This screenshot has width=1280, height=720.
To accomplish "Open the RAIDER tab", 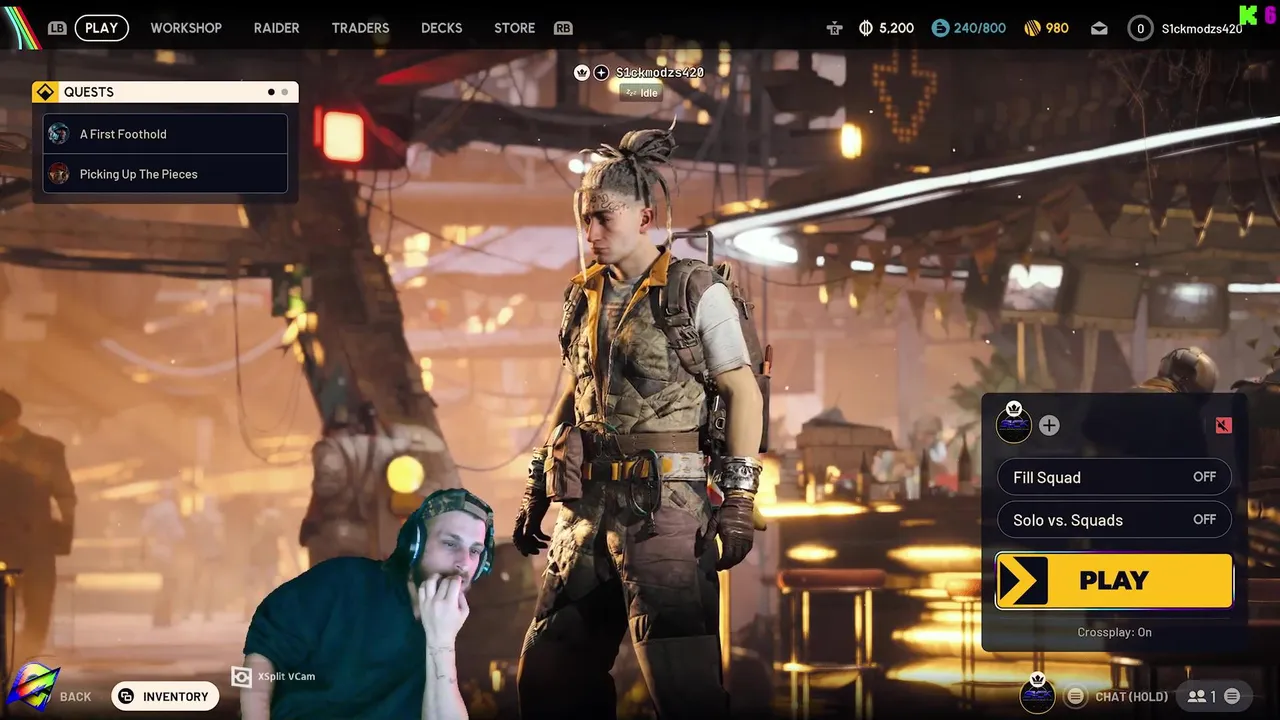I will point(276,28).
